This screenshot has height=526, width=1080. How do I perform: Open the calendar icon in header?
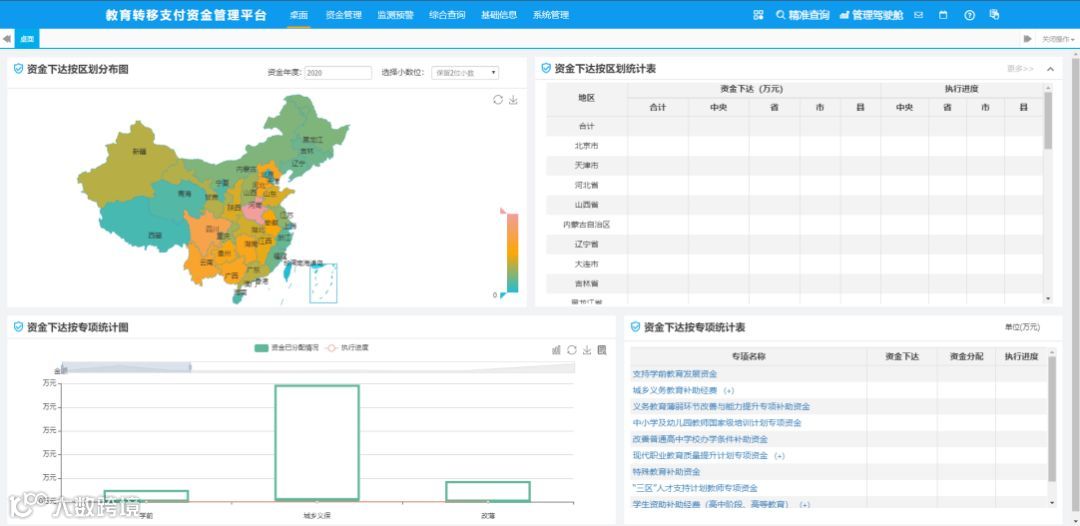(x=944, y=14)
